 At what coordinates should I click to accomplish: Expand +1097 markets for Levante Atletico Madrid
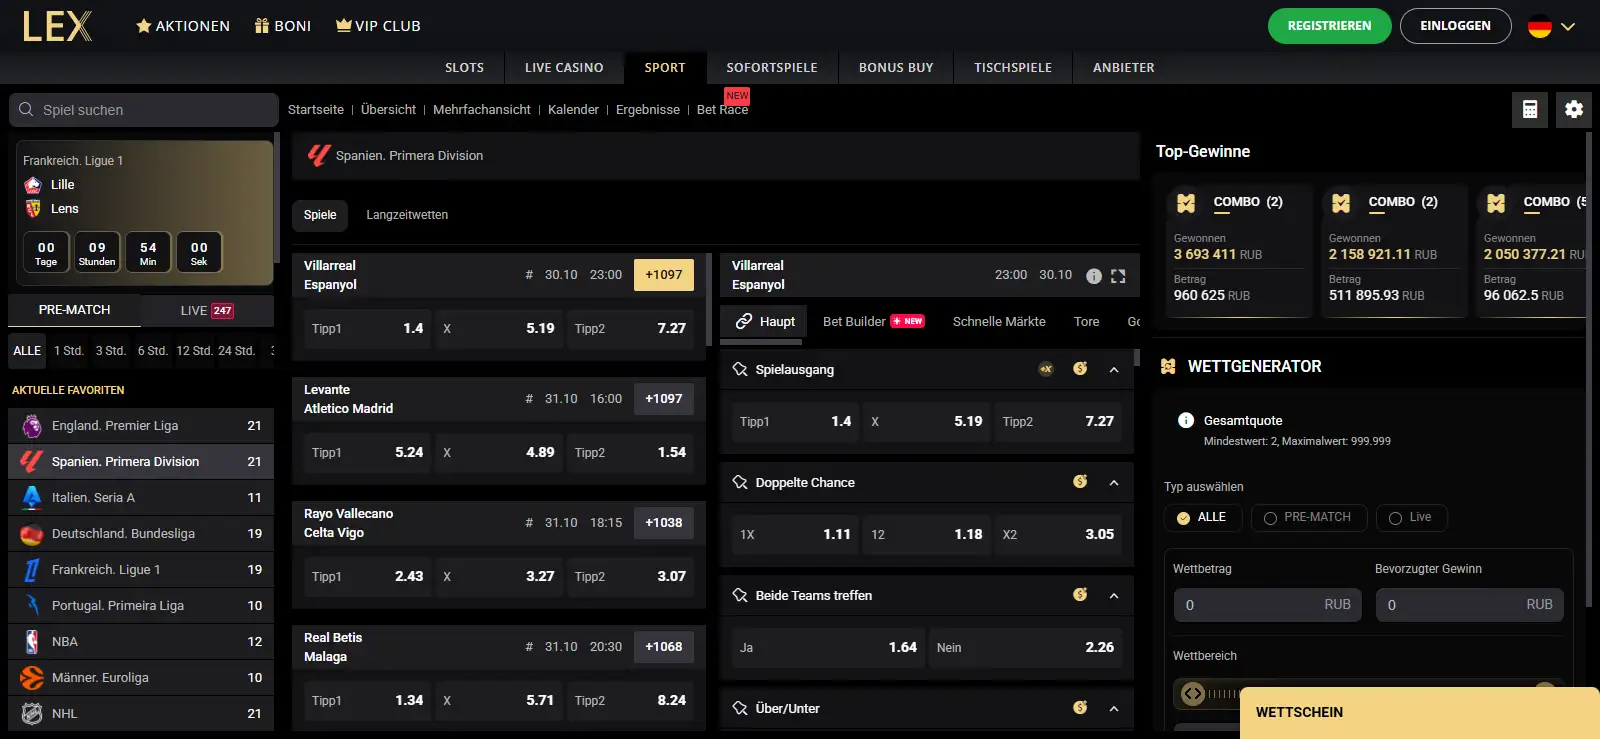pyautogui.click(x=664, y=399)
